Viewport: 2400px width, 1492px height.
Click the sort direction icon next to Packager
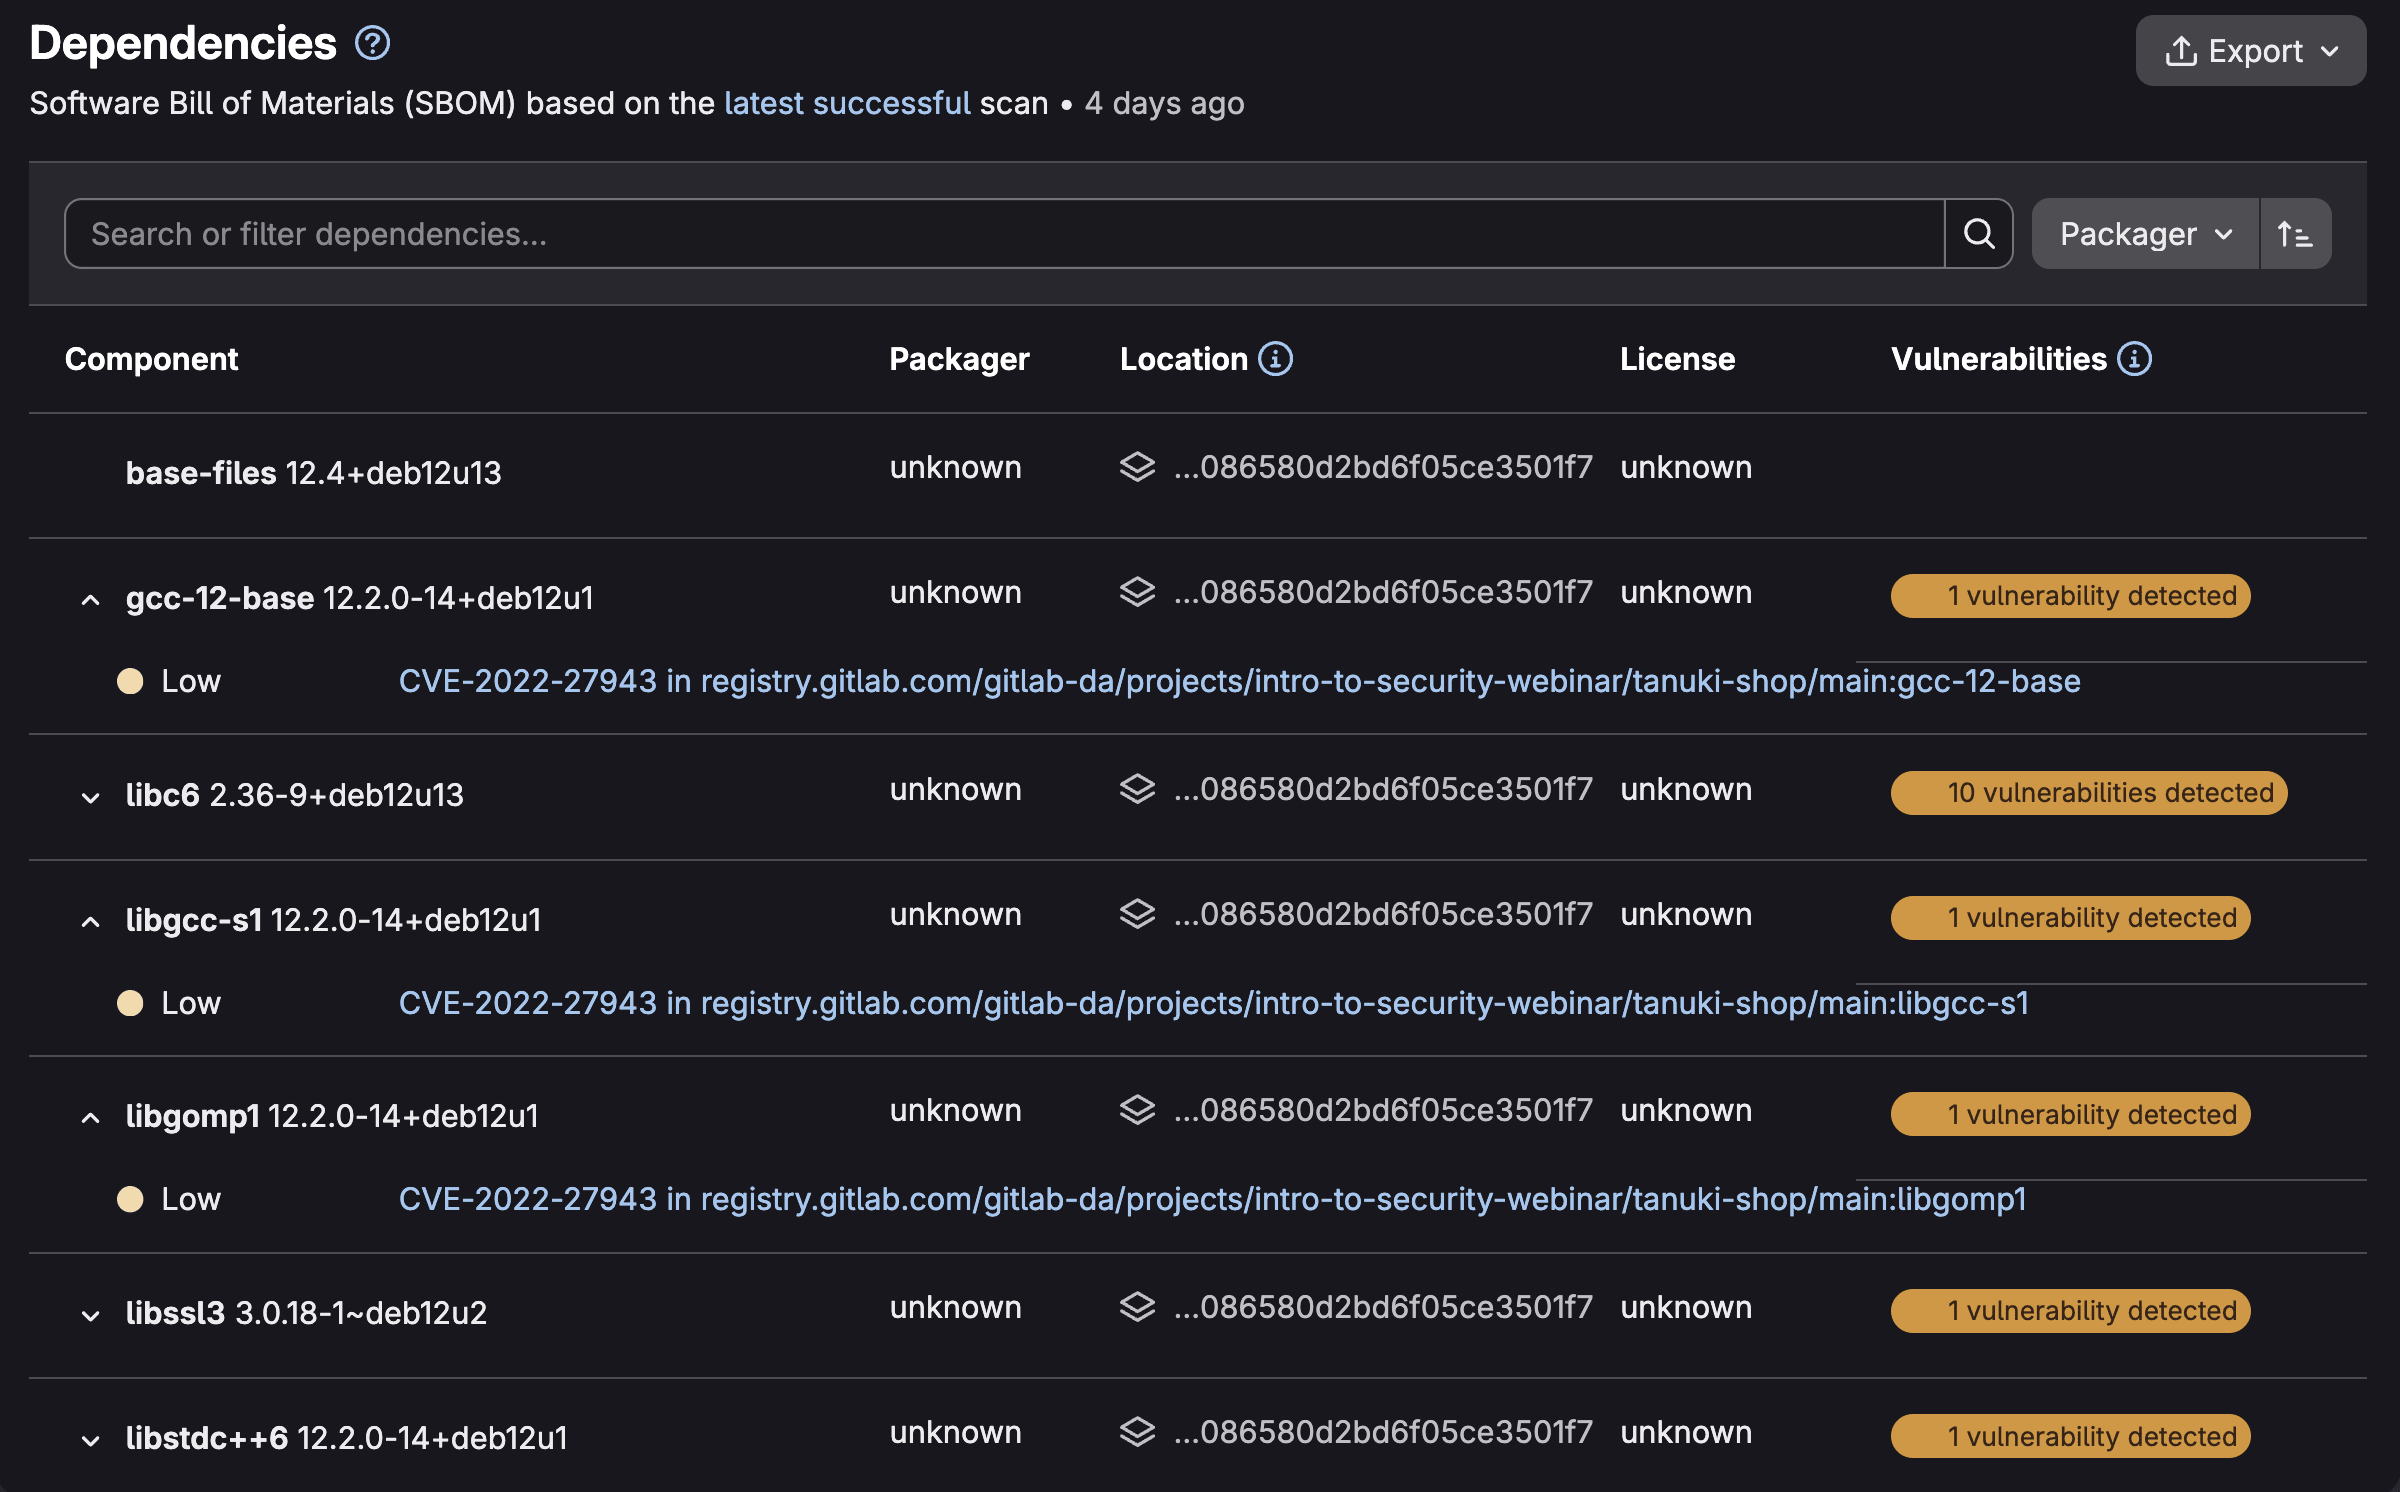pos(2295,233)
